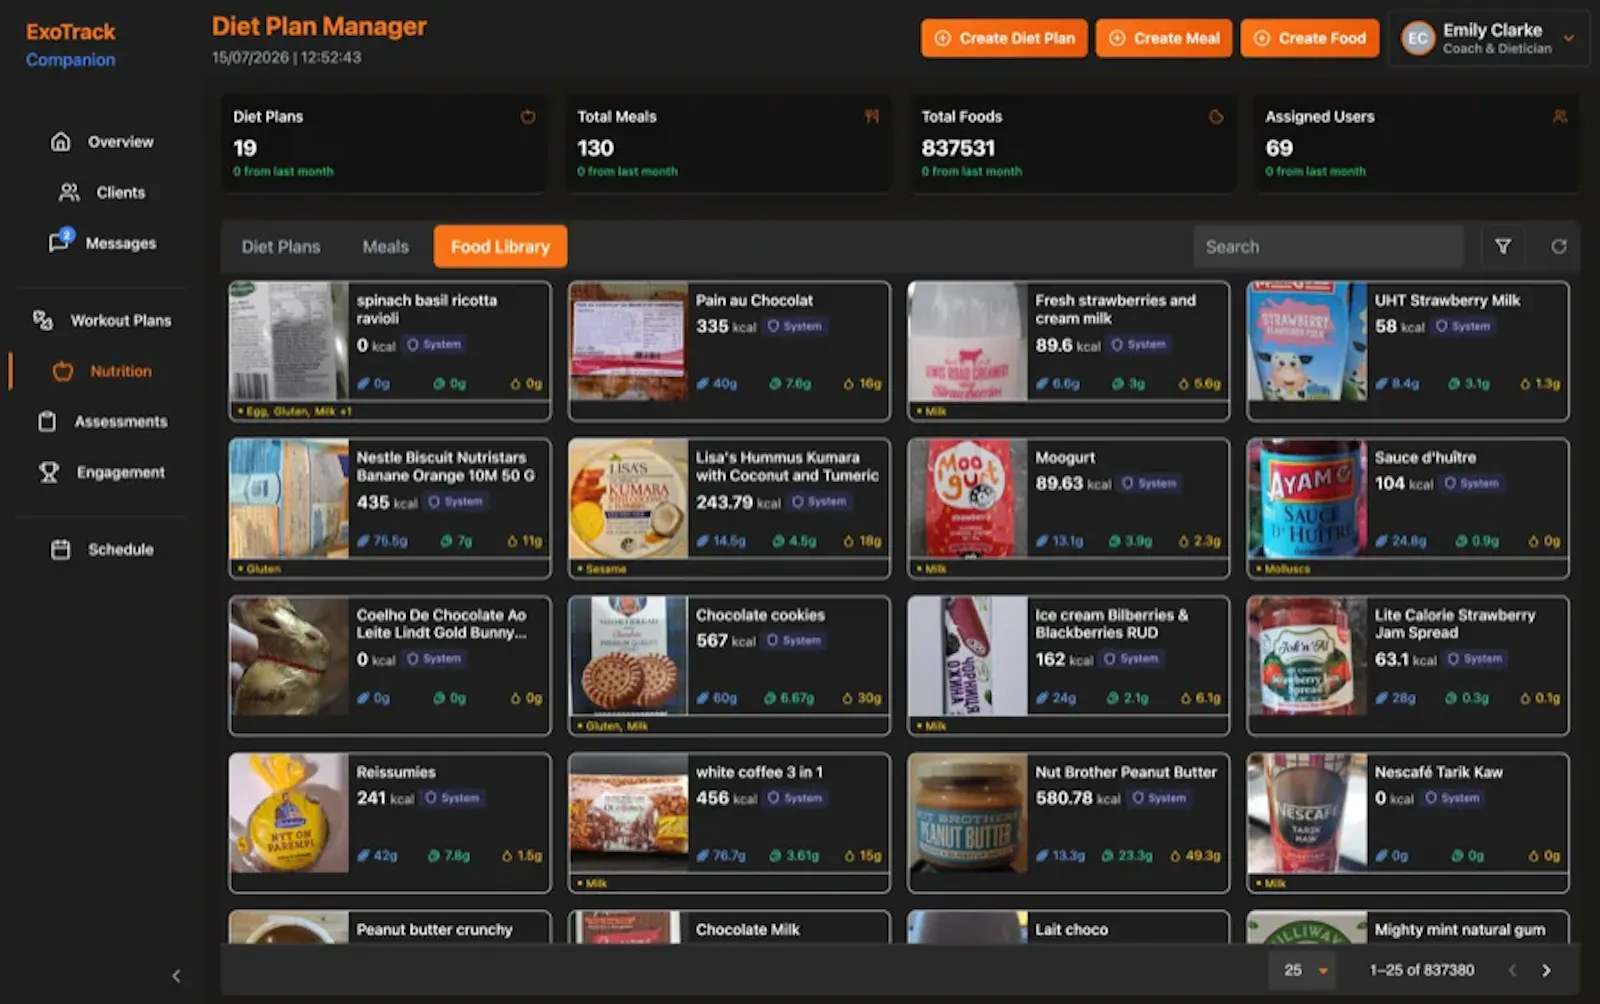Collapse the sidebar with the chevron
Viewport: 1600px width, 1004px height.
pos(176,976)
